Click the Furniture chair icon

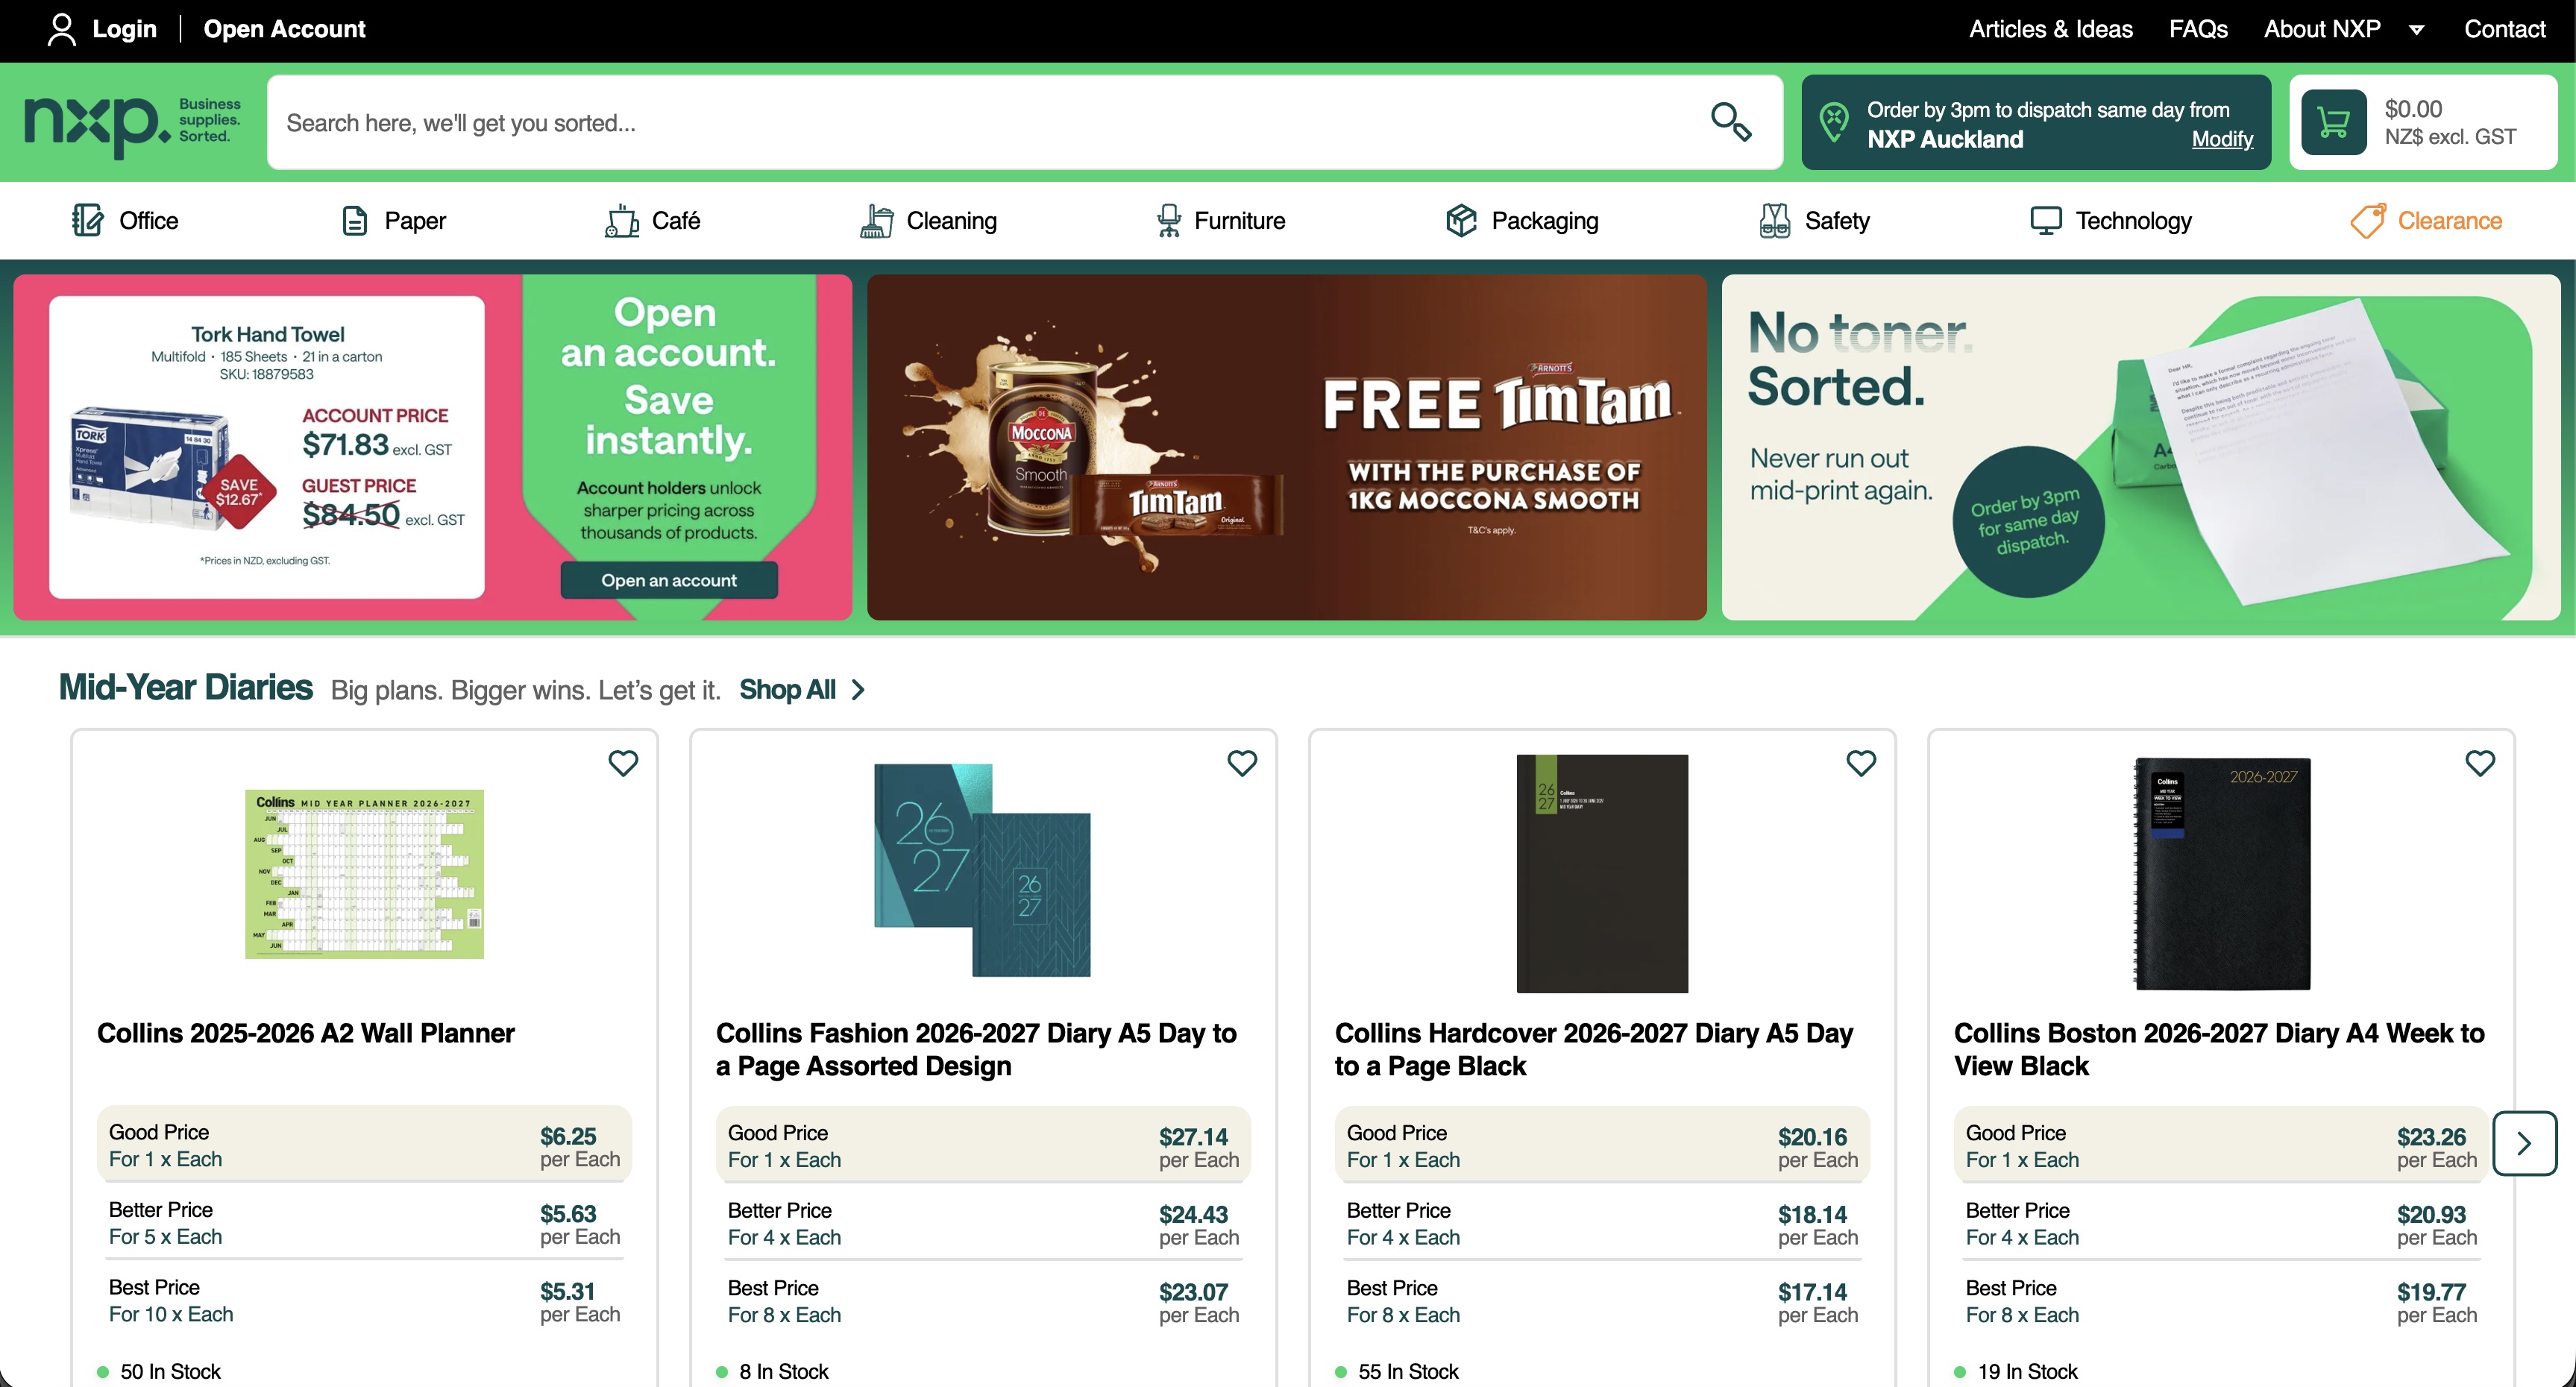pyautogui.click(x=1168, y=220)
